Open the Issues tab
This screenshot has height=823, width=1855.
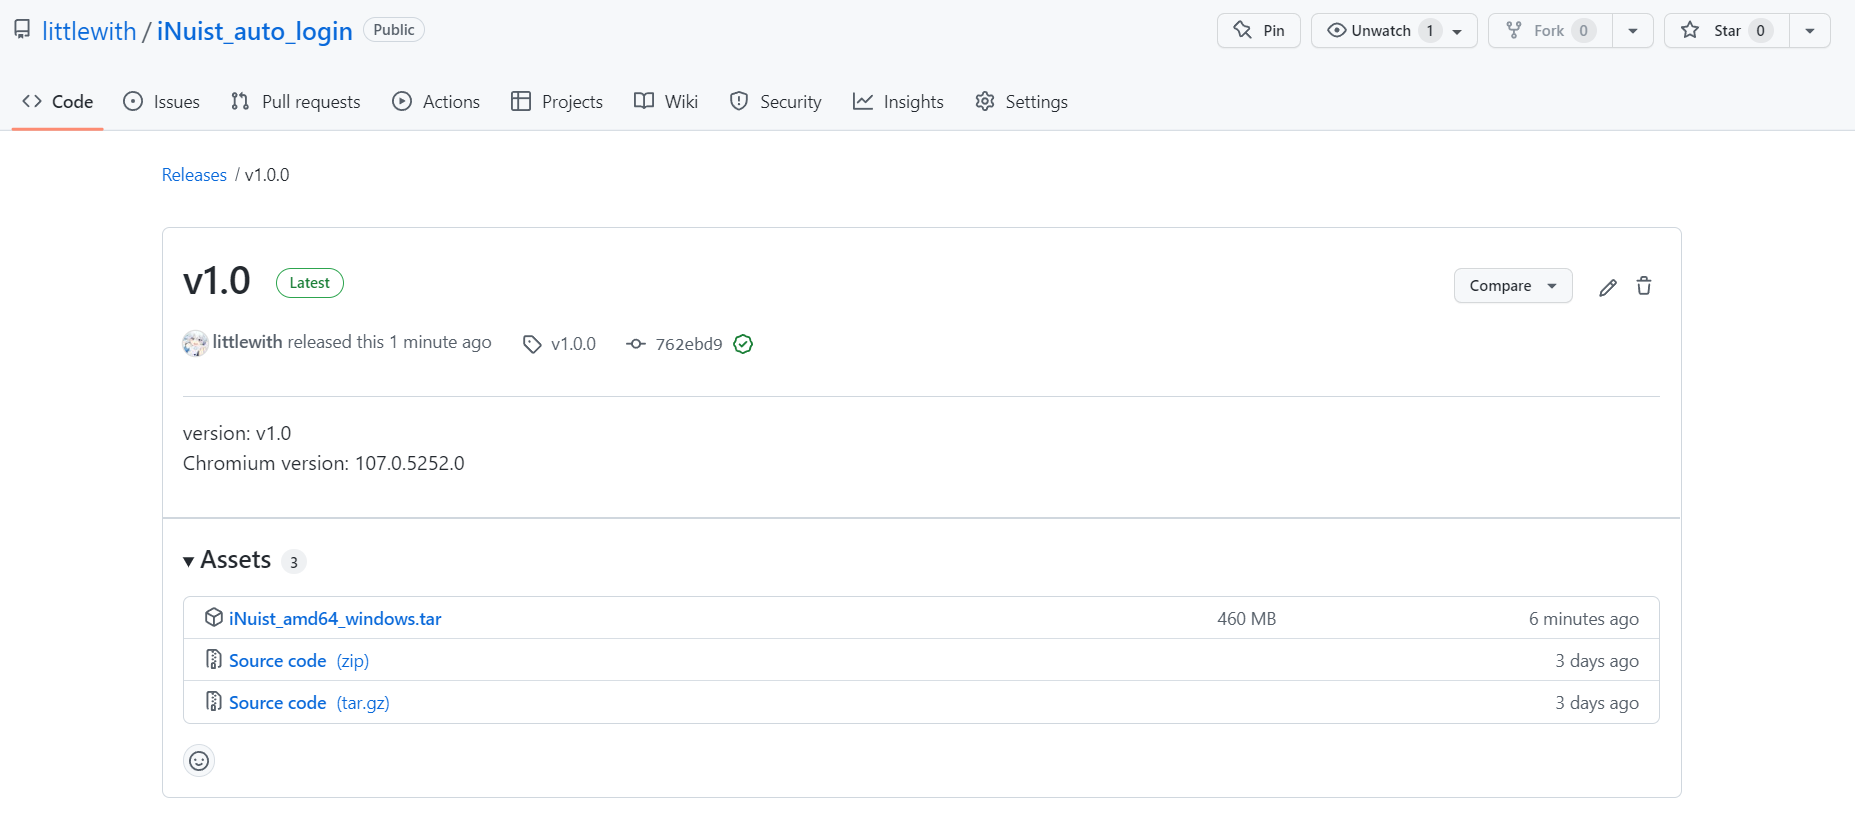click(x=161, y=102)
